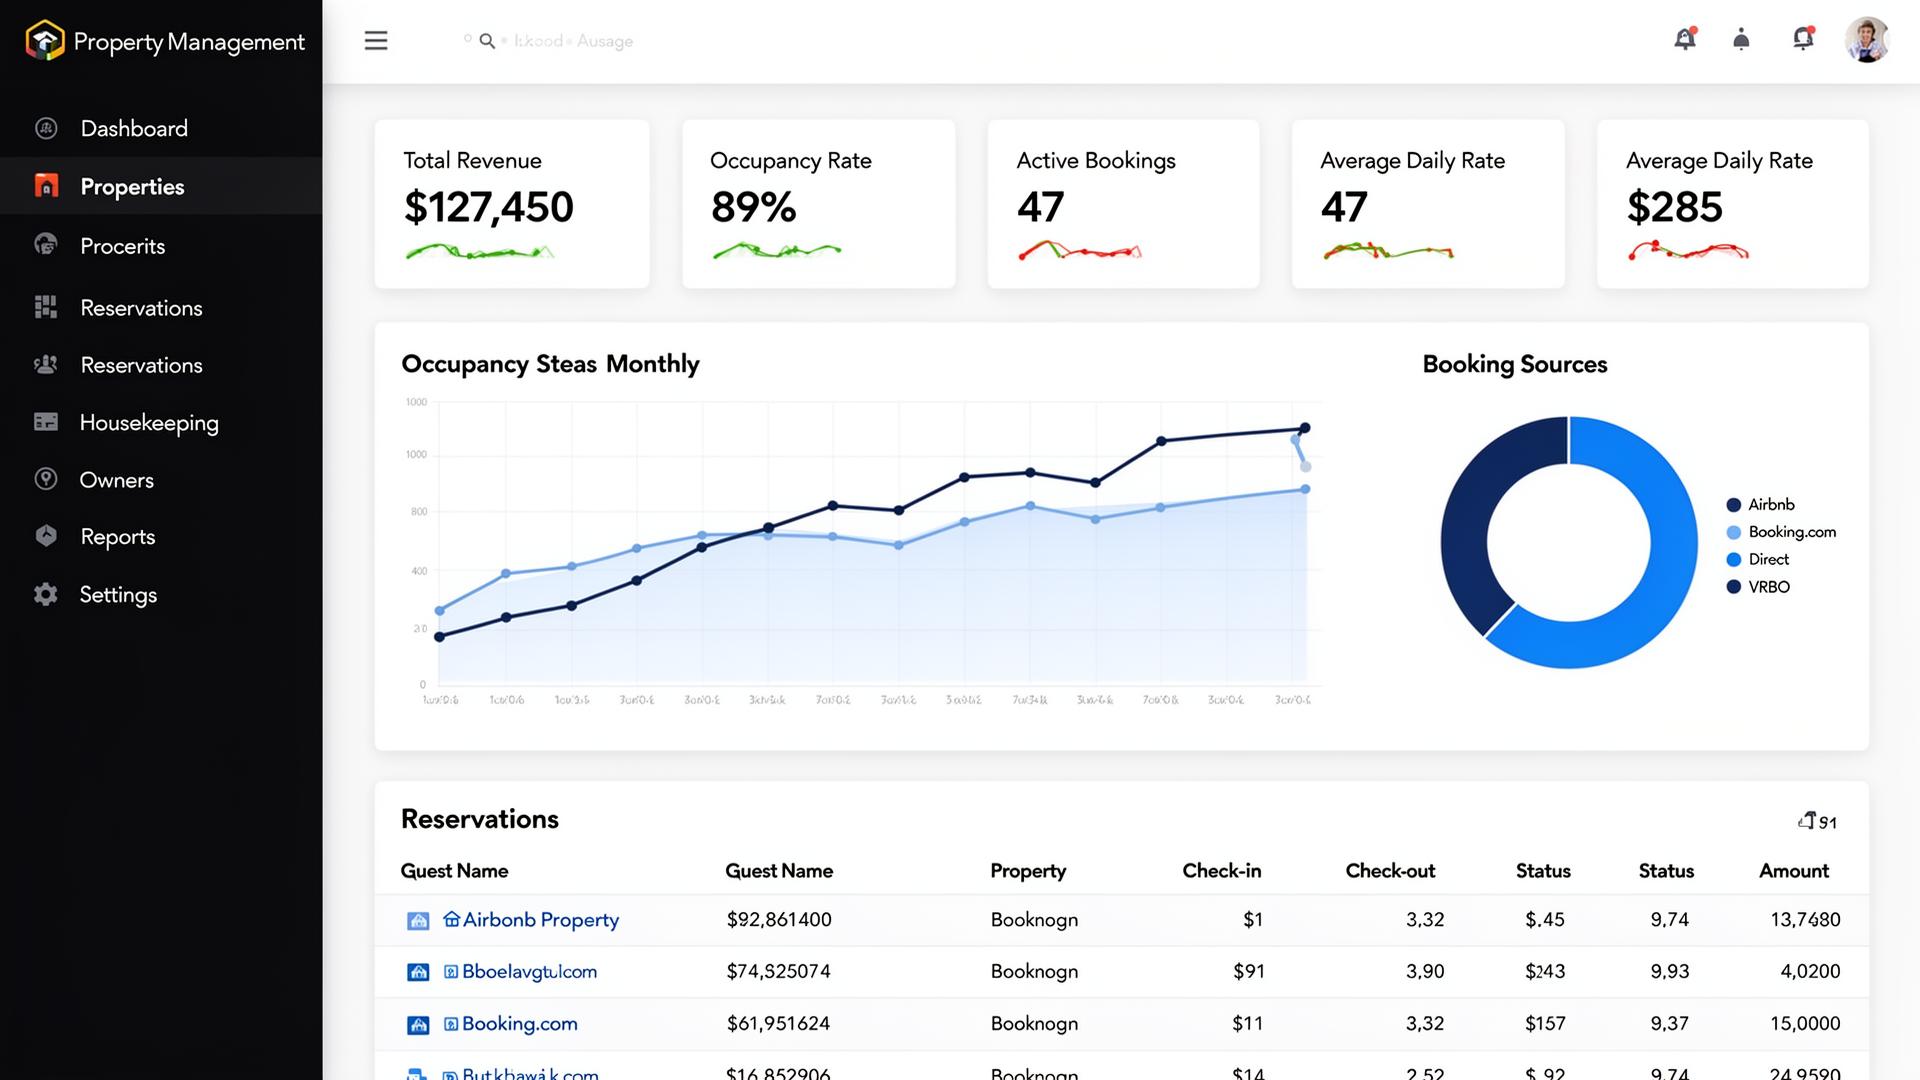
Task: Click the small house icon before Airbonb Property
Action: coord(451,919)
